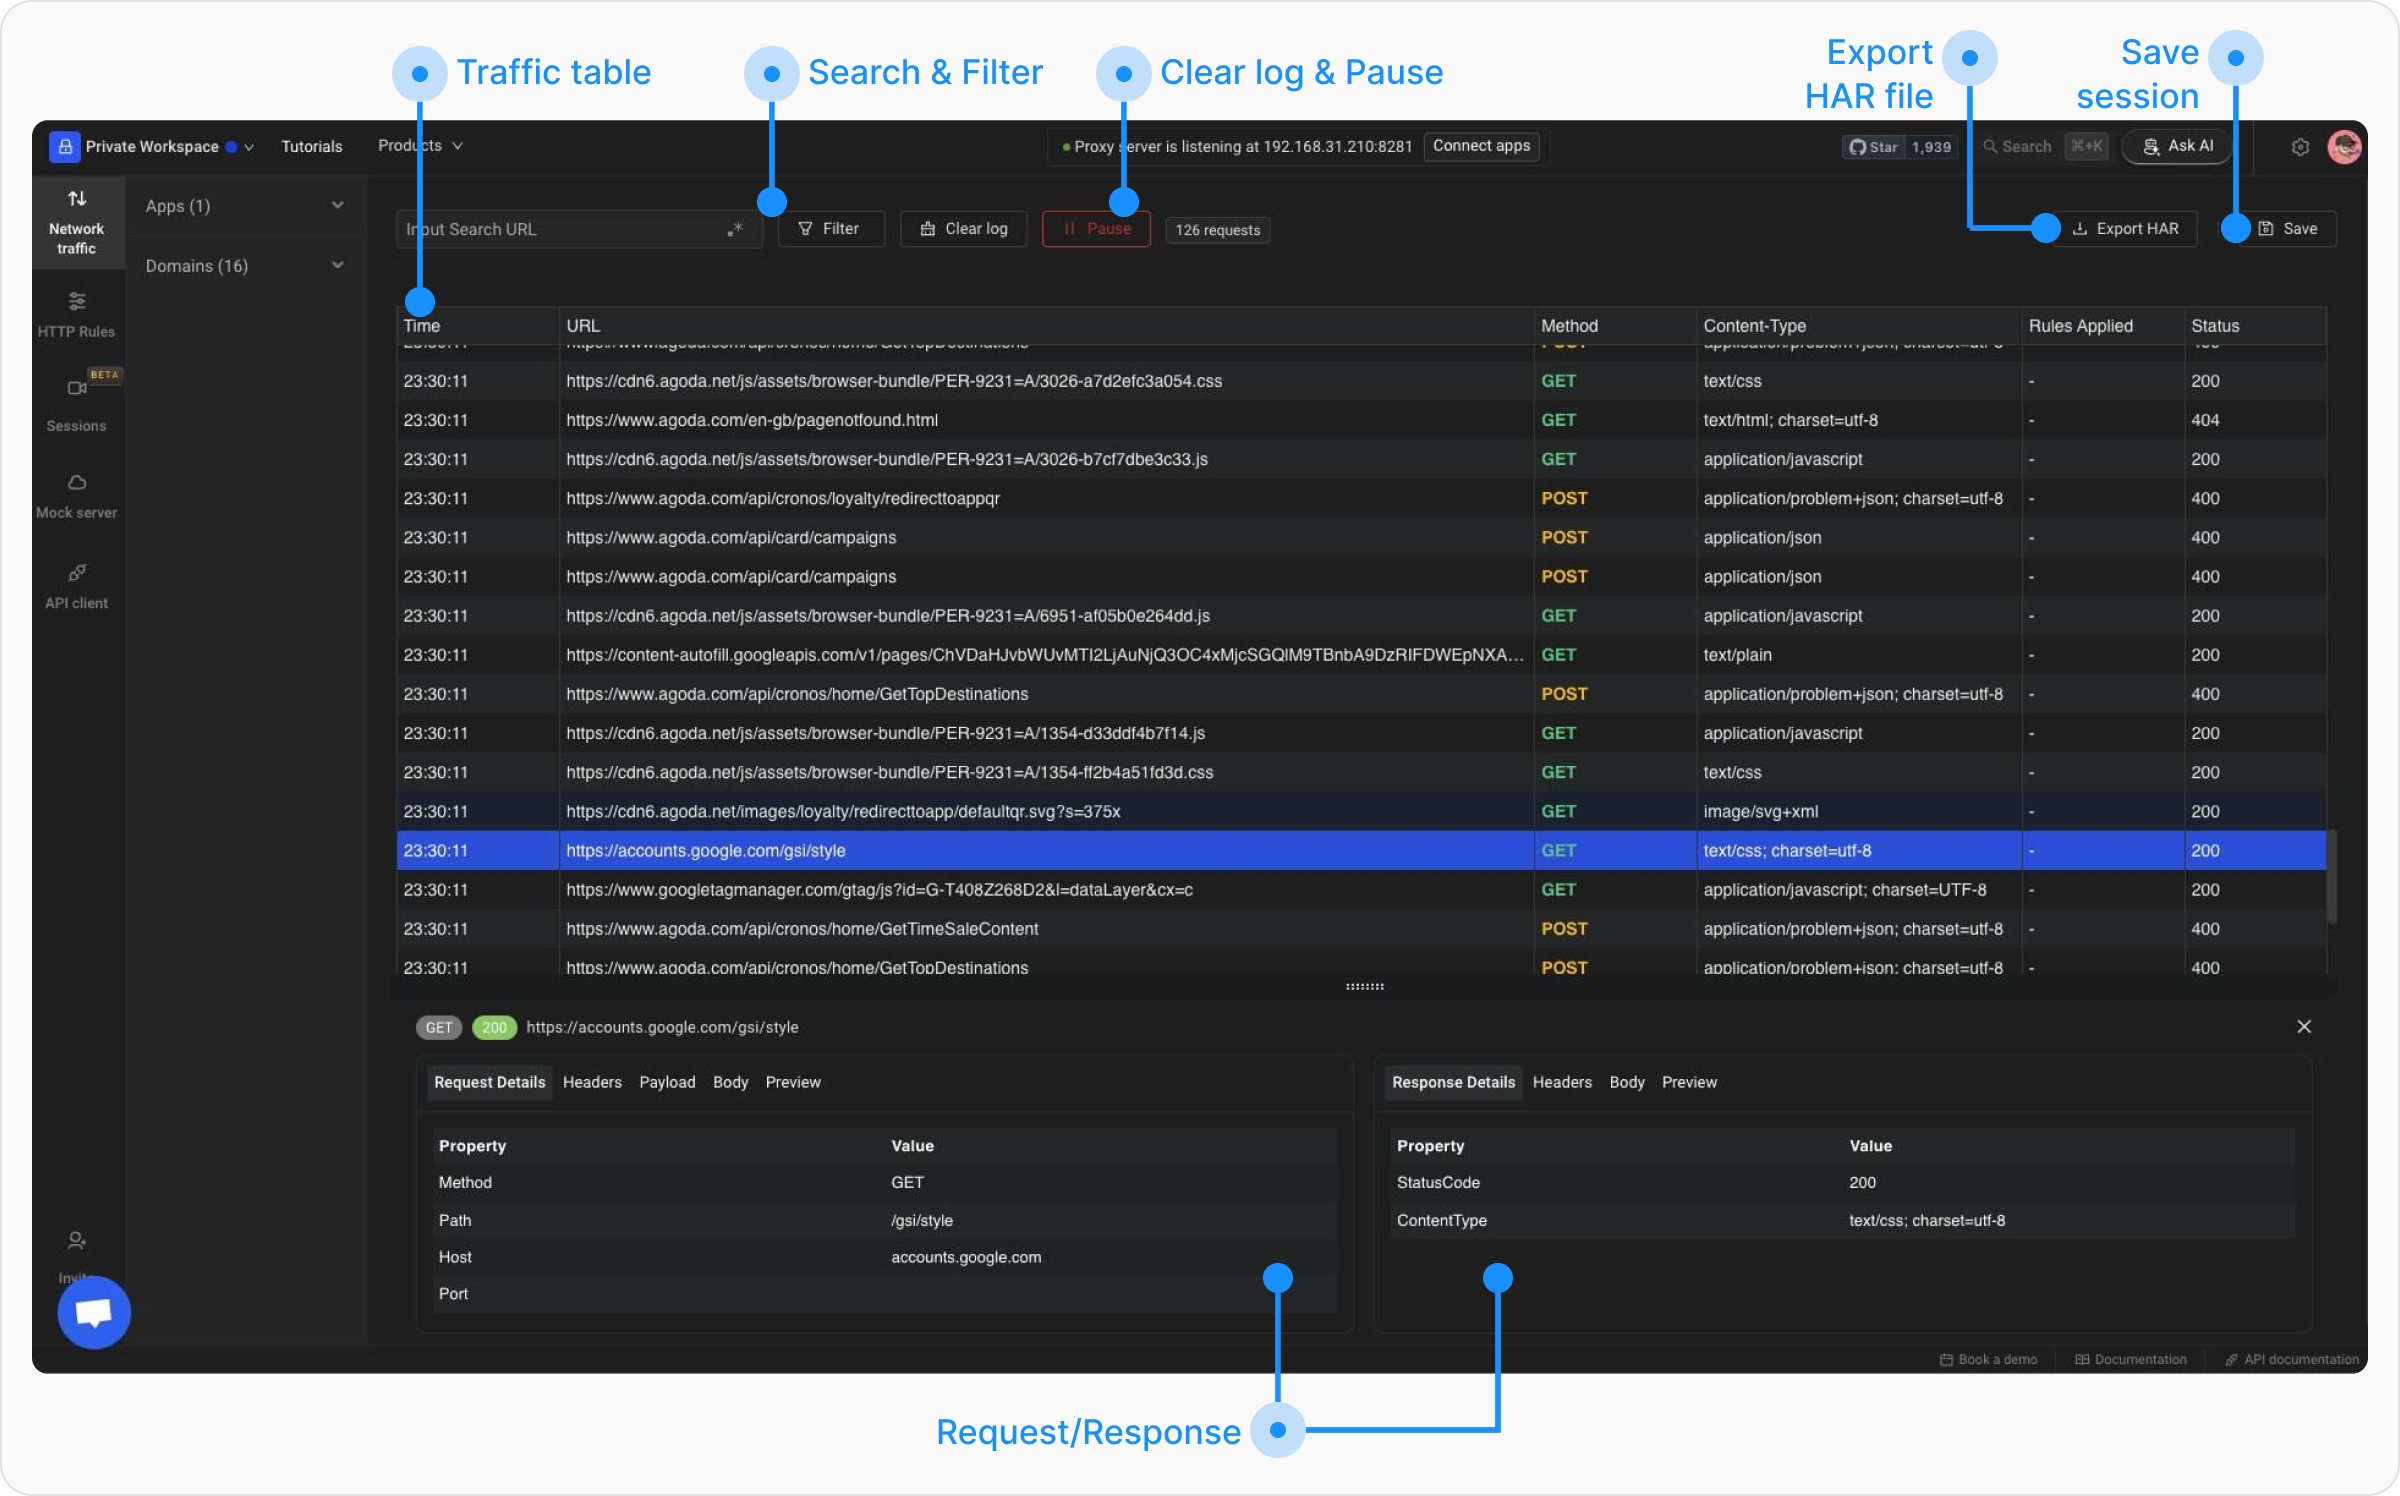Click the Input Search URL field
Image resolution: width=2400 pixels, height=1496 pixels.
click(x=560, y=229)
